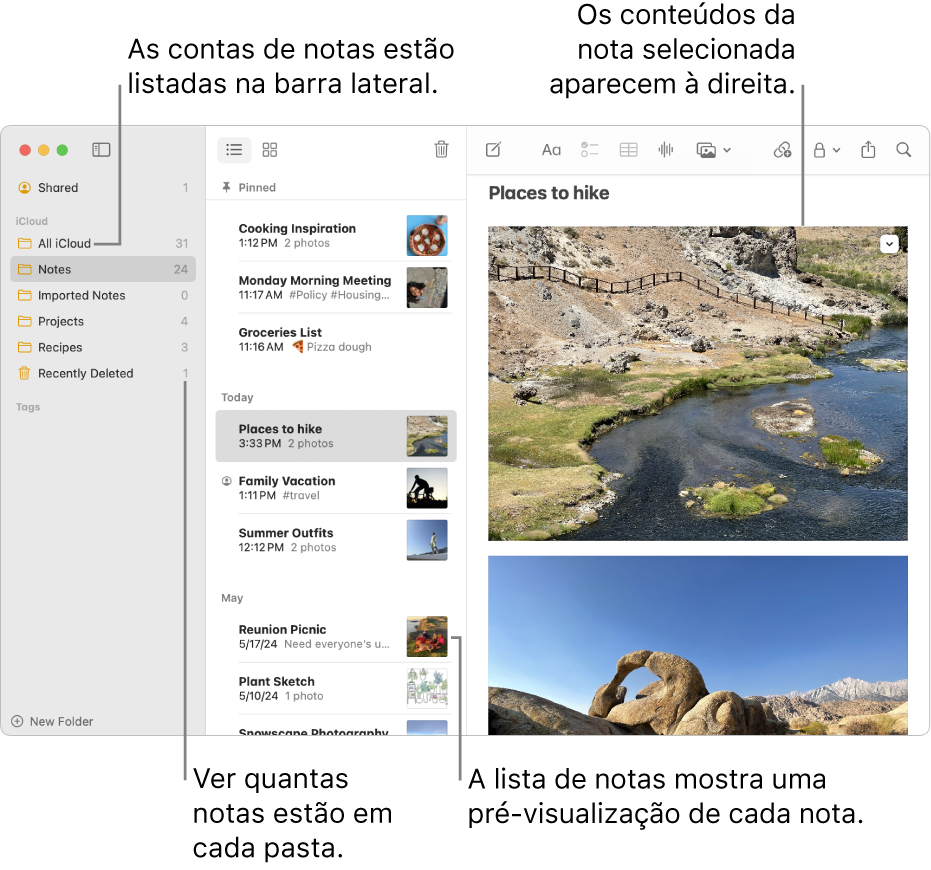Open the Groceries List note
Viewport: 931px width, 870px height.
click(335, 340)
